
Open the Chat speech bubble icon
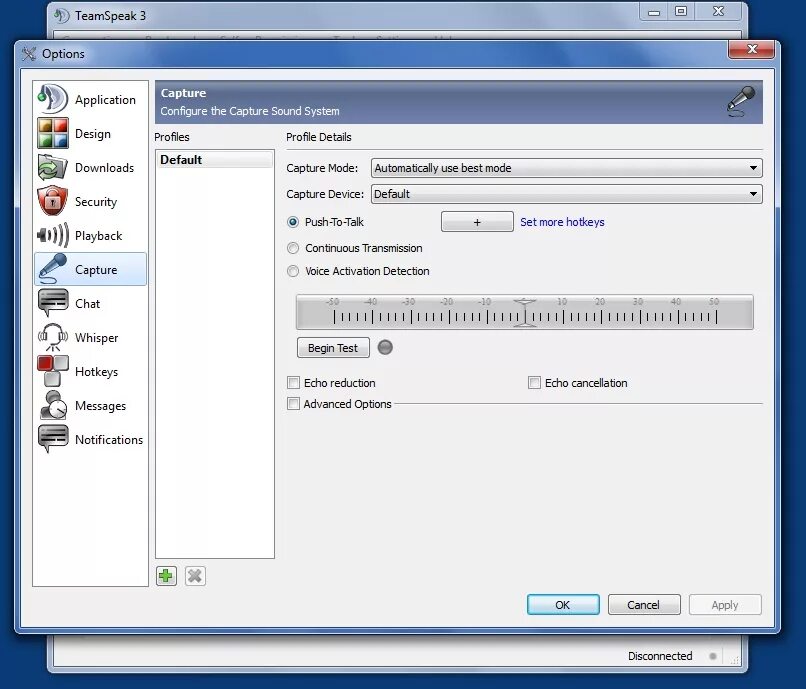[52, 303]
